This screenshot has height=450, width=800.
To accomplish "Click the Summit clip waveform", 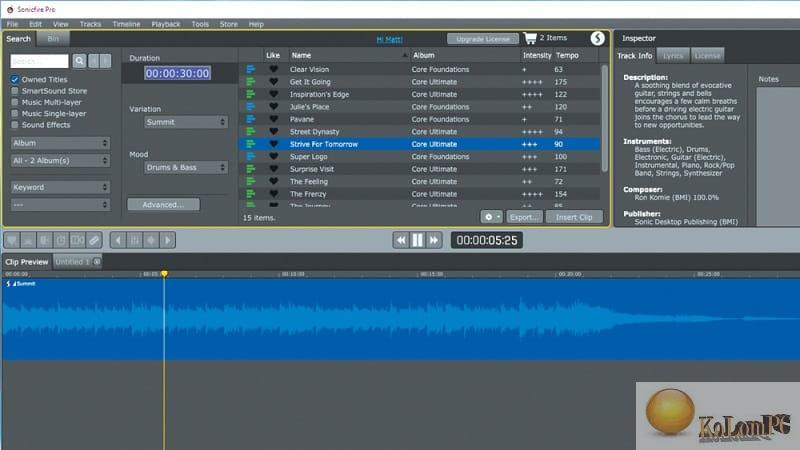I will [400, 319].
